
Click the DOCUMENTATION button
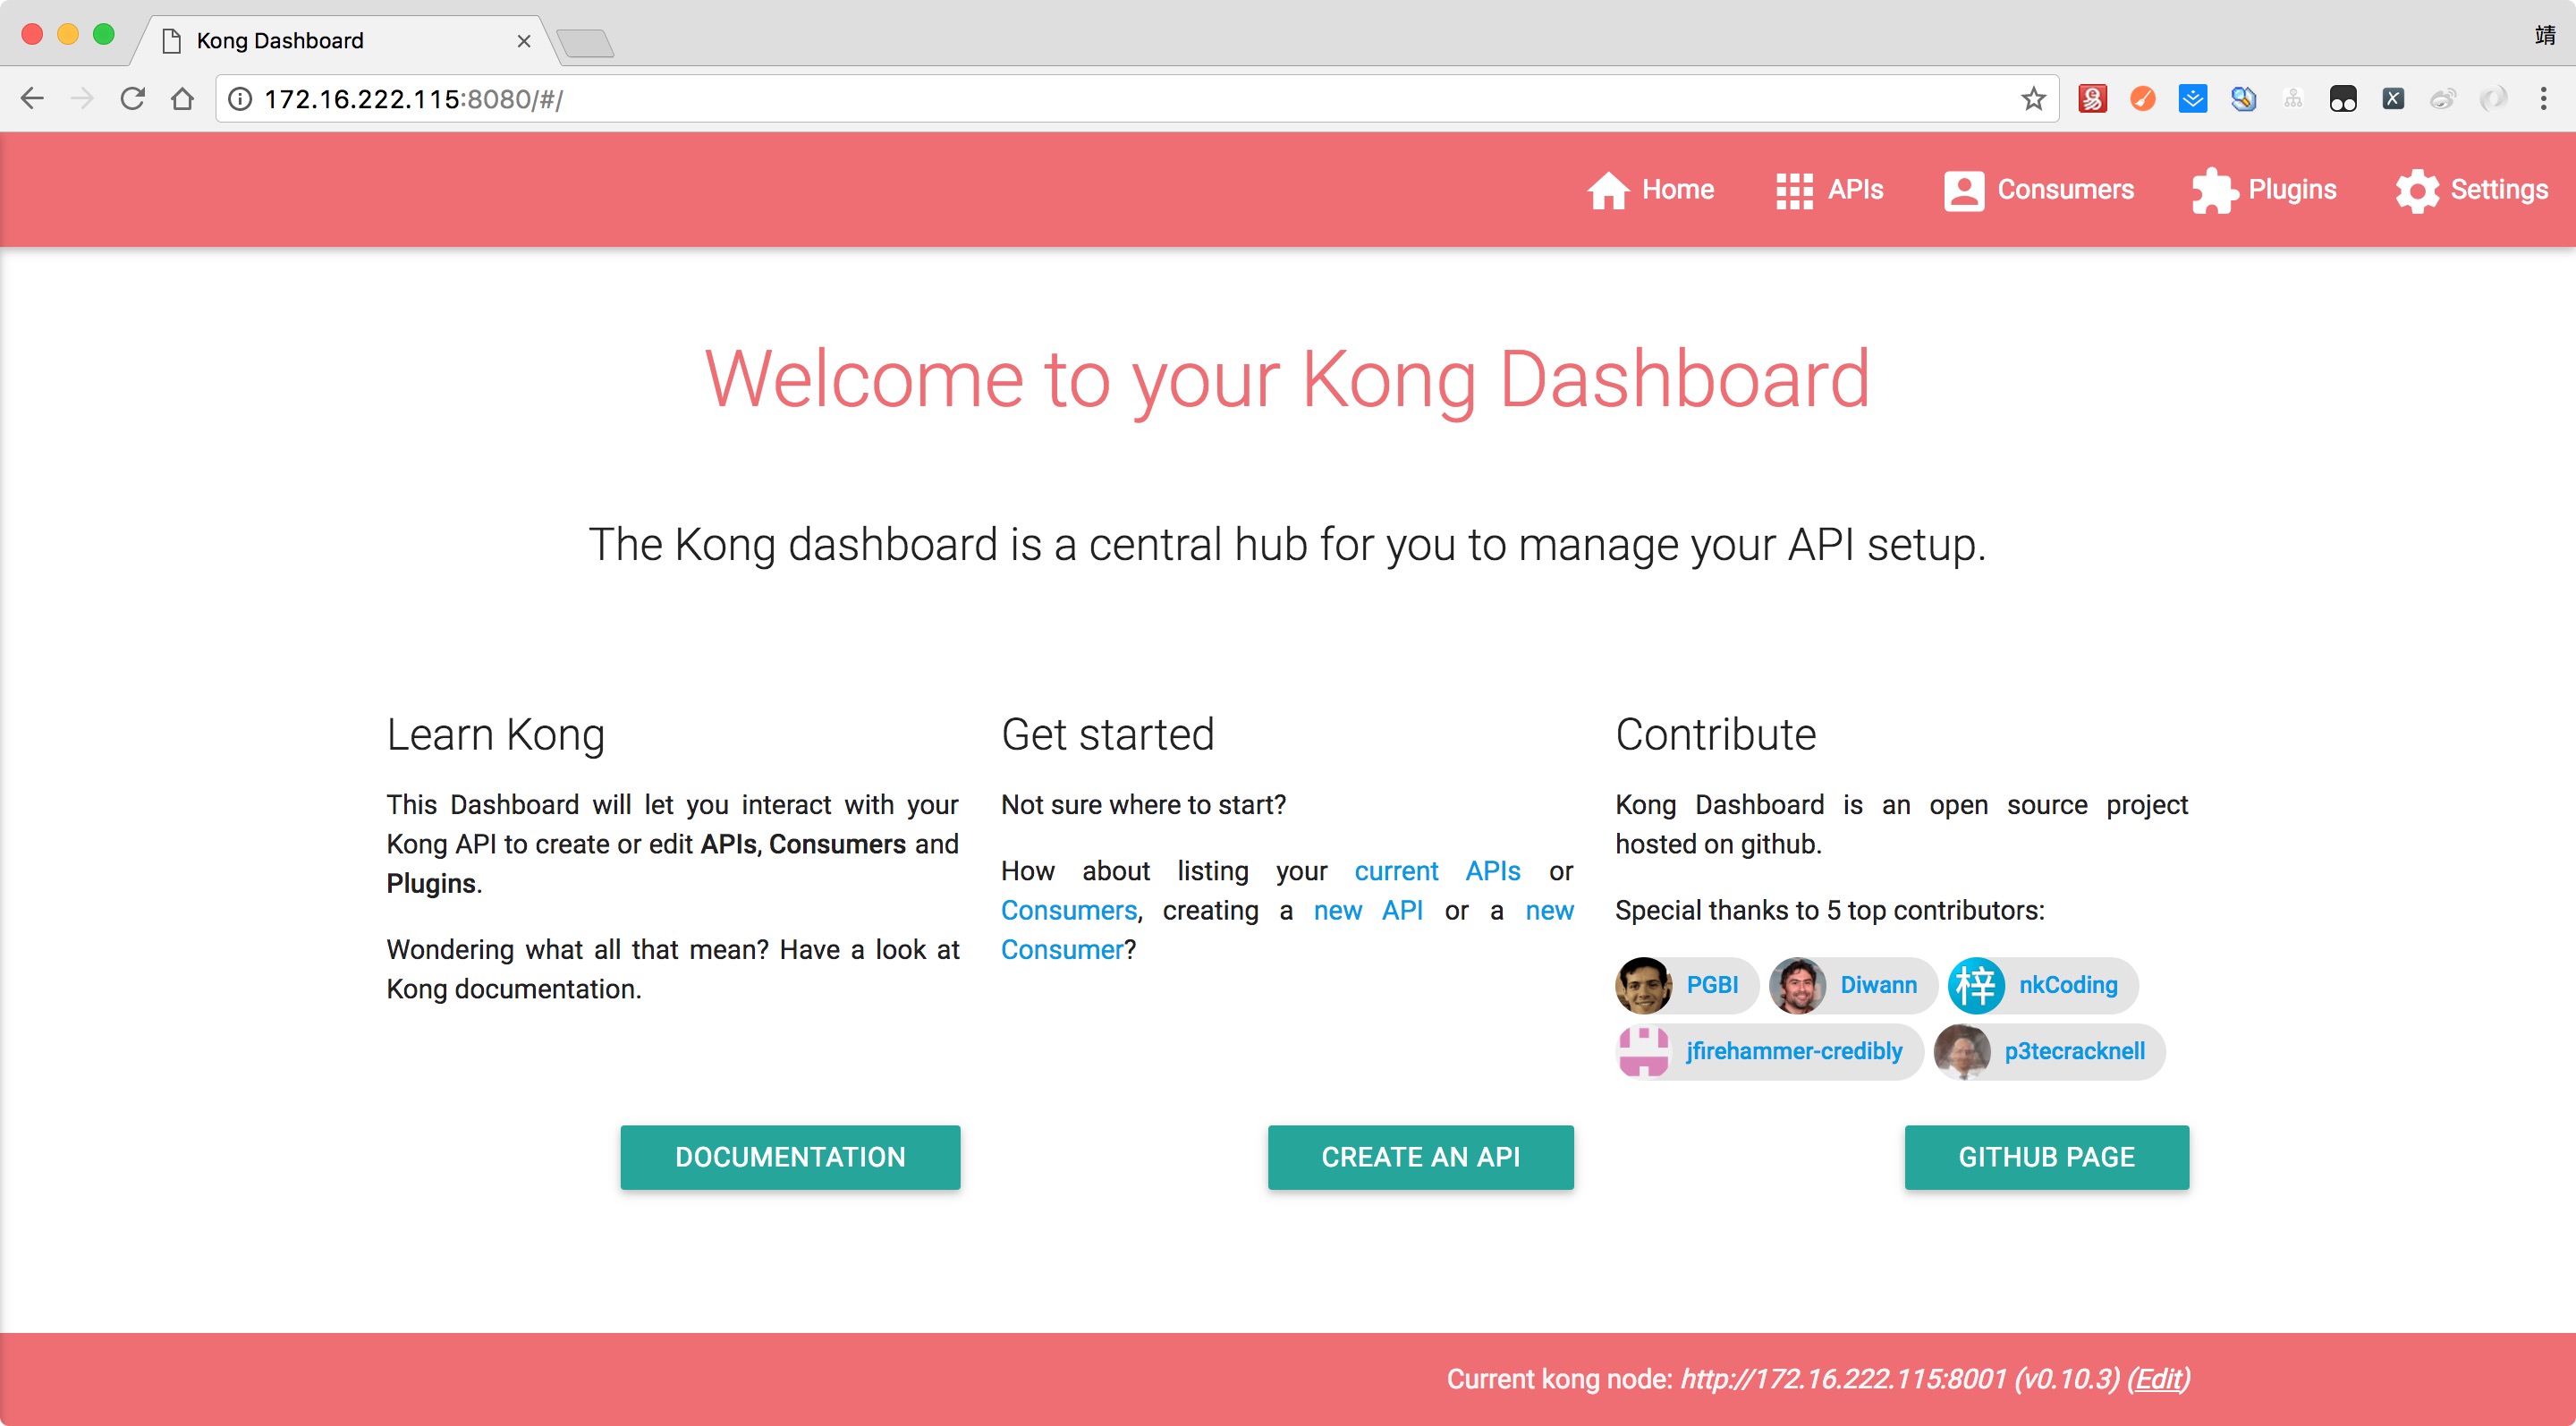(x=790, y=1157)
